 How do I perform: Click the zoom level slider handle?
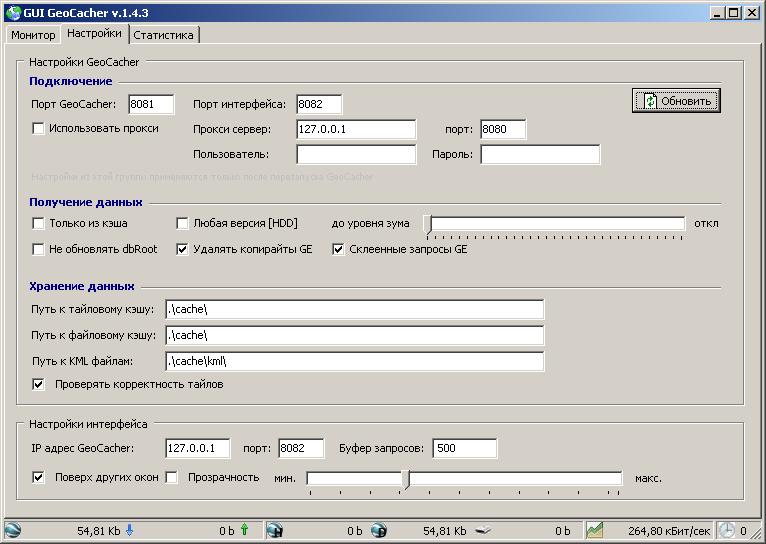(428, 224)
